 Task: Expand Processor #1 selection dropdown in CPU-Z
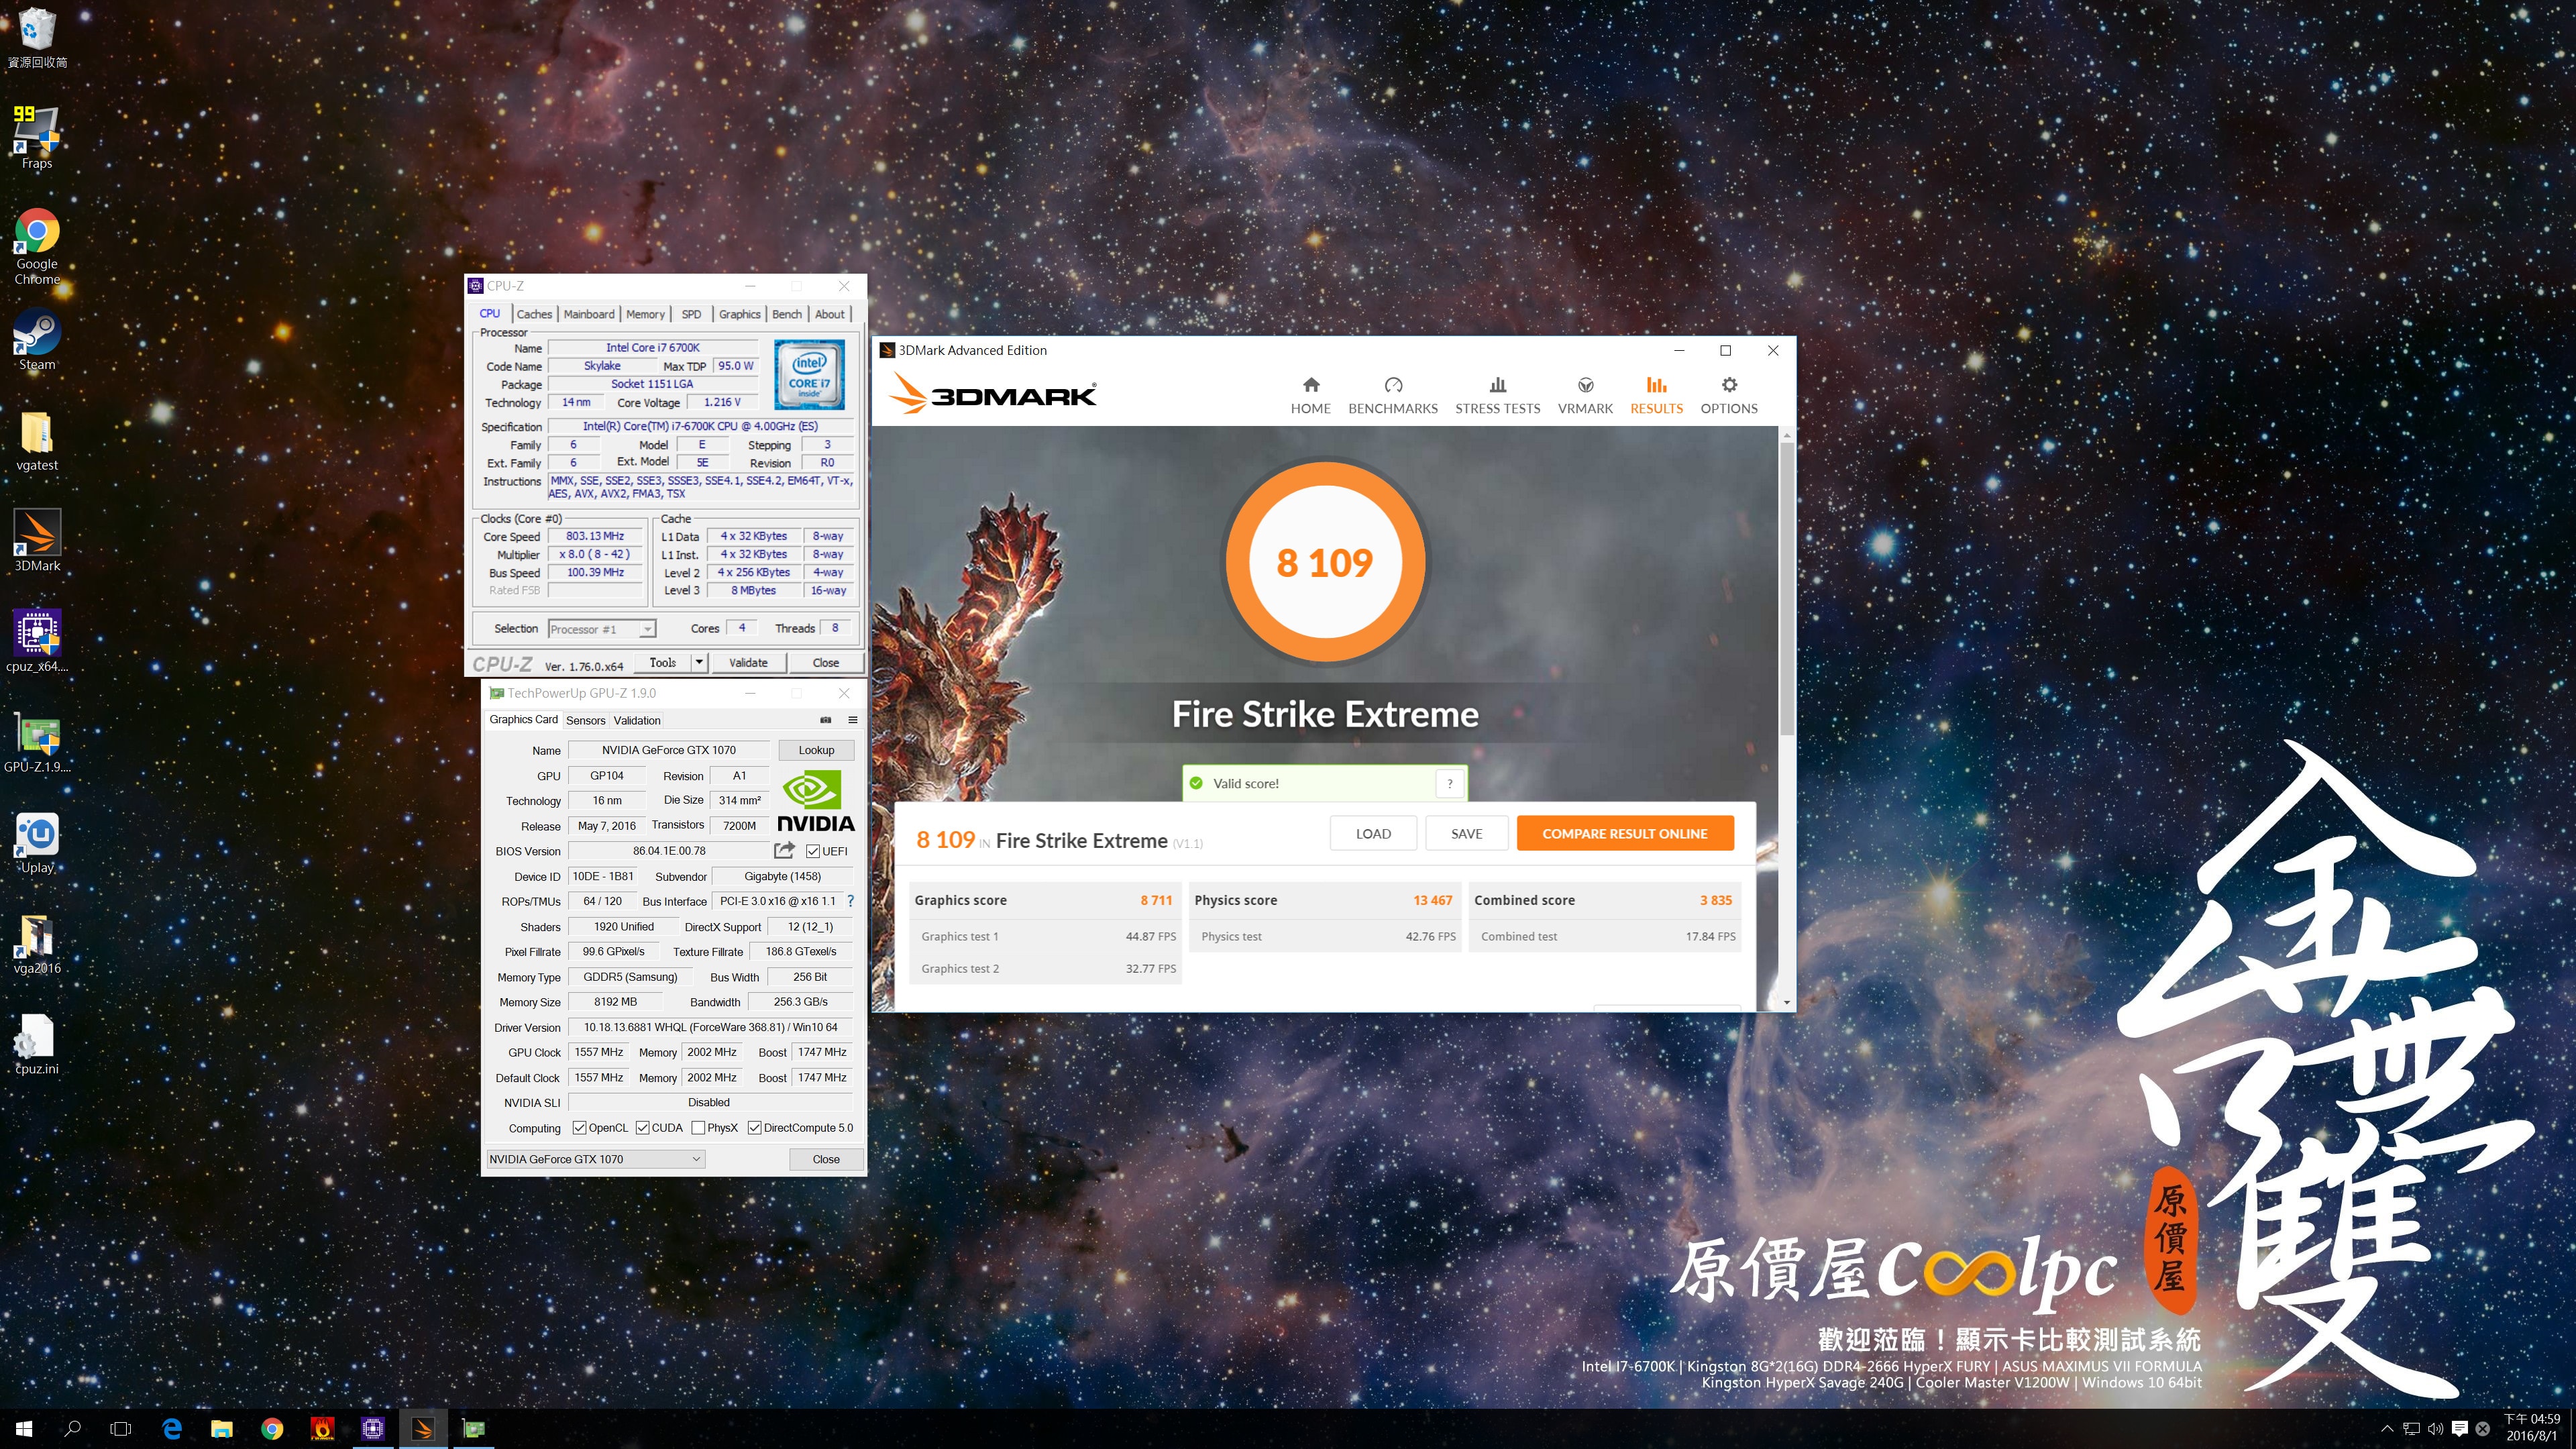pos(647,629)
